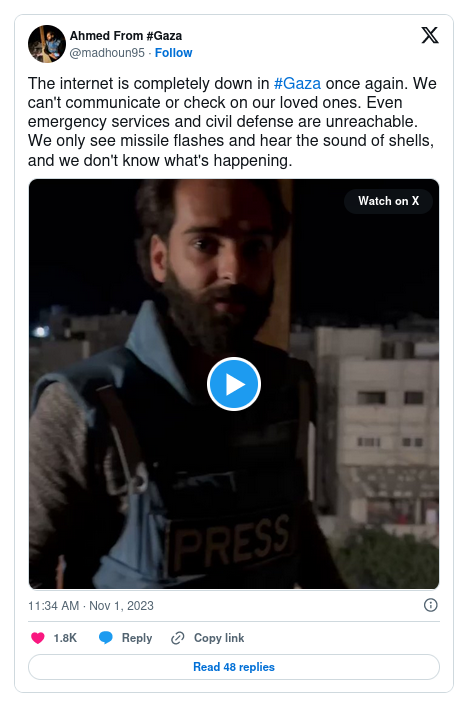Click the Read 48 replies button
The width and height of the screenshot is (466, 707).
[233, 667]
